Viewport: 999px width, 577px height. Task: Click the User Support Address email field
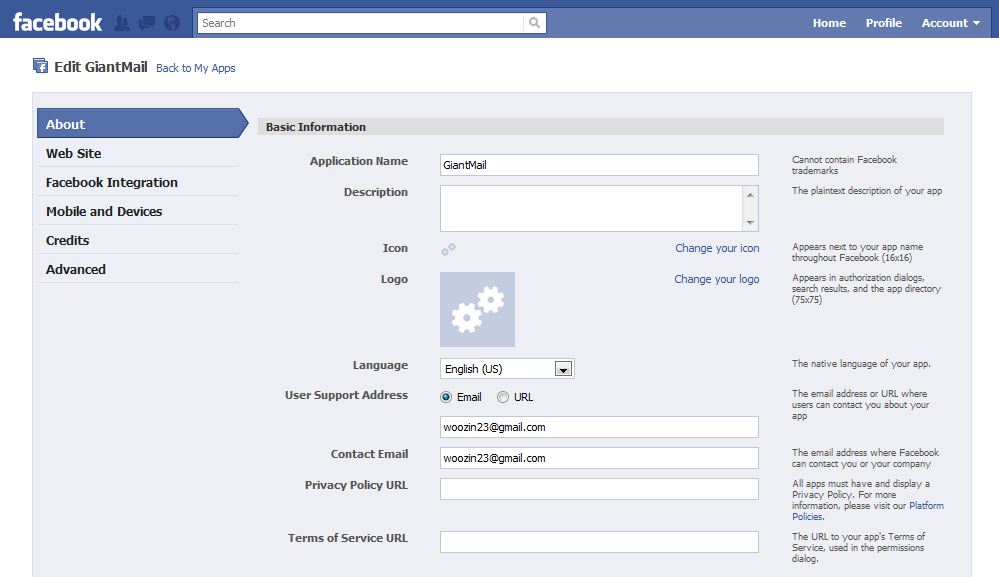click(599, 427)
